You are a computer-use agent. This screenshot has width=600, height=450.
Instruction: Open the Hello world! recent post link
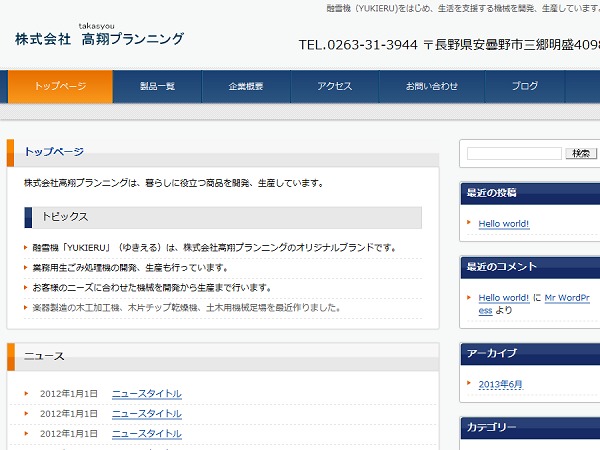pyautogui.click(x=504, y=224)
